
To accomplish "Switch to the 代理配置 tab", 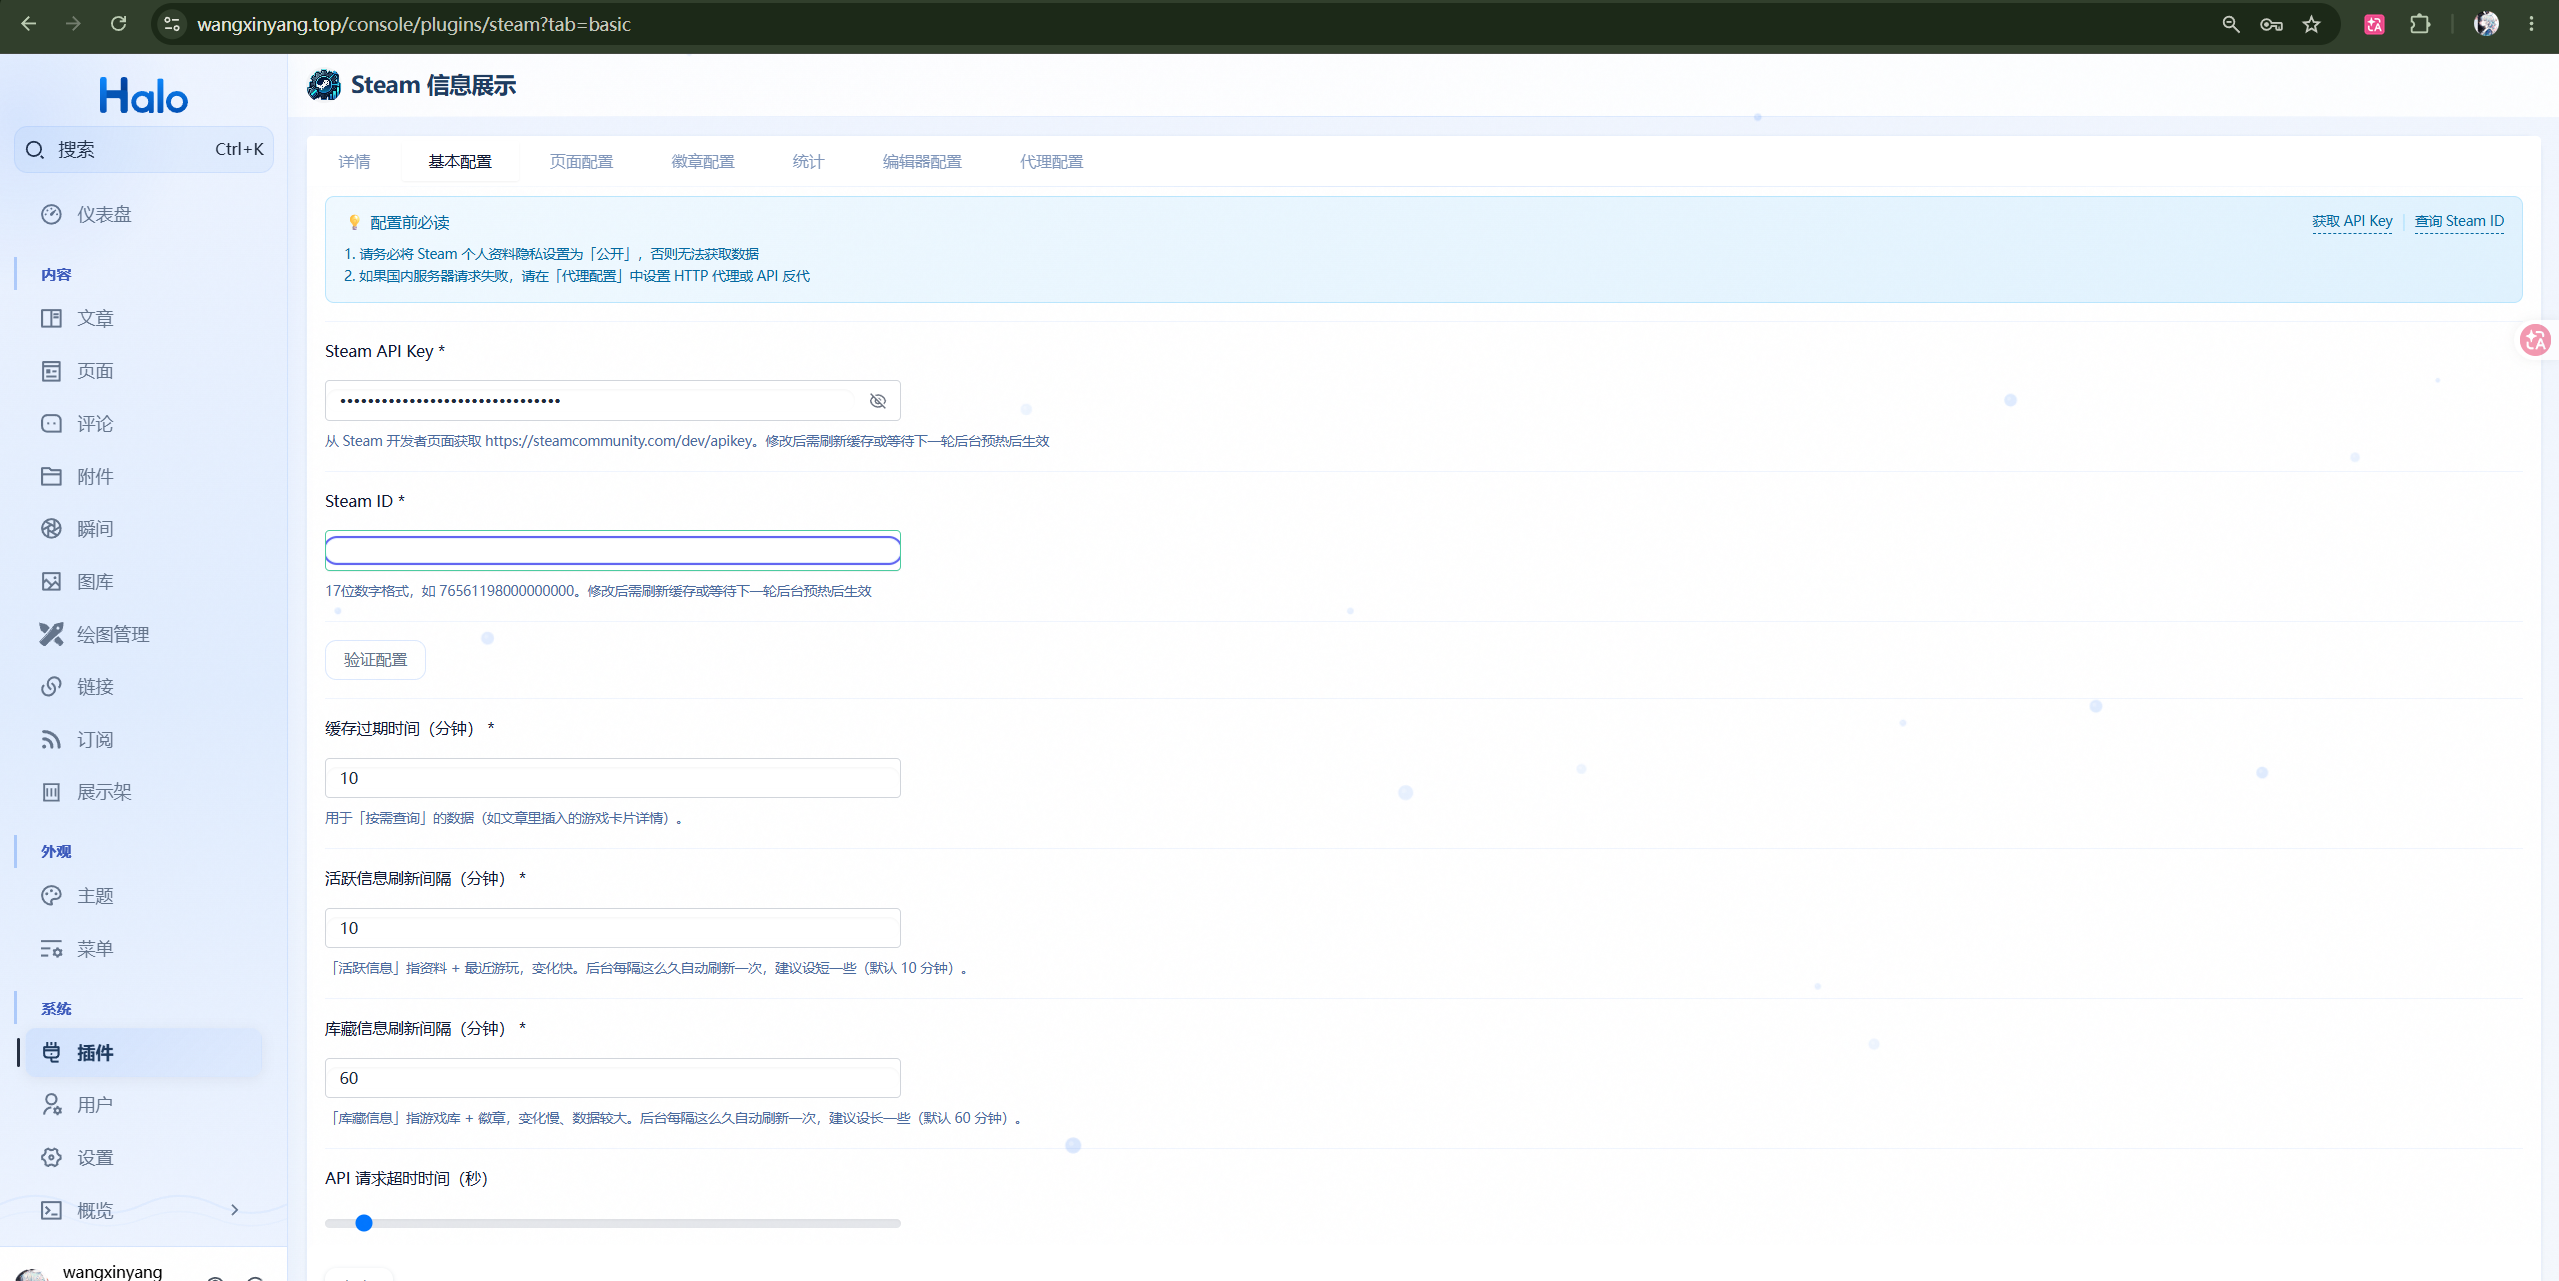I will coord(1051,162).
